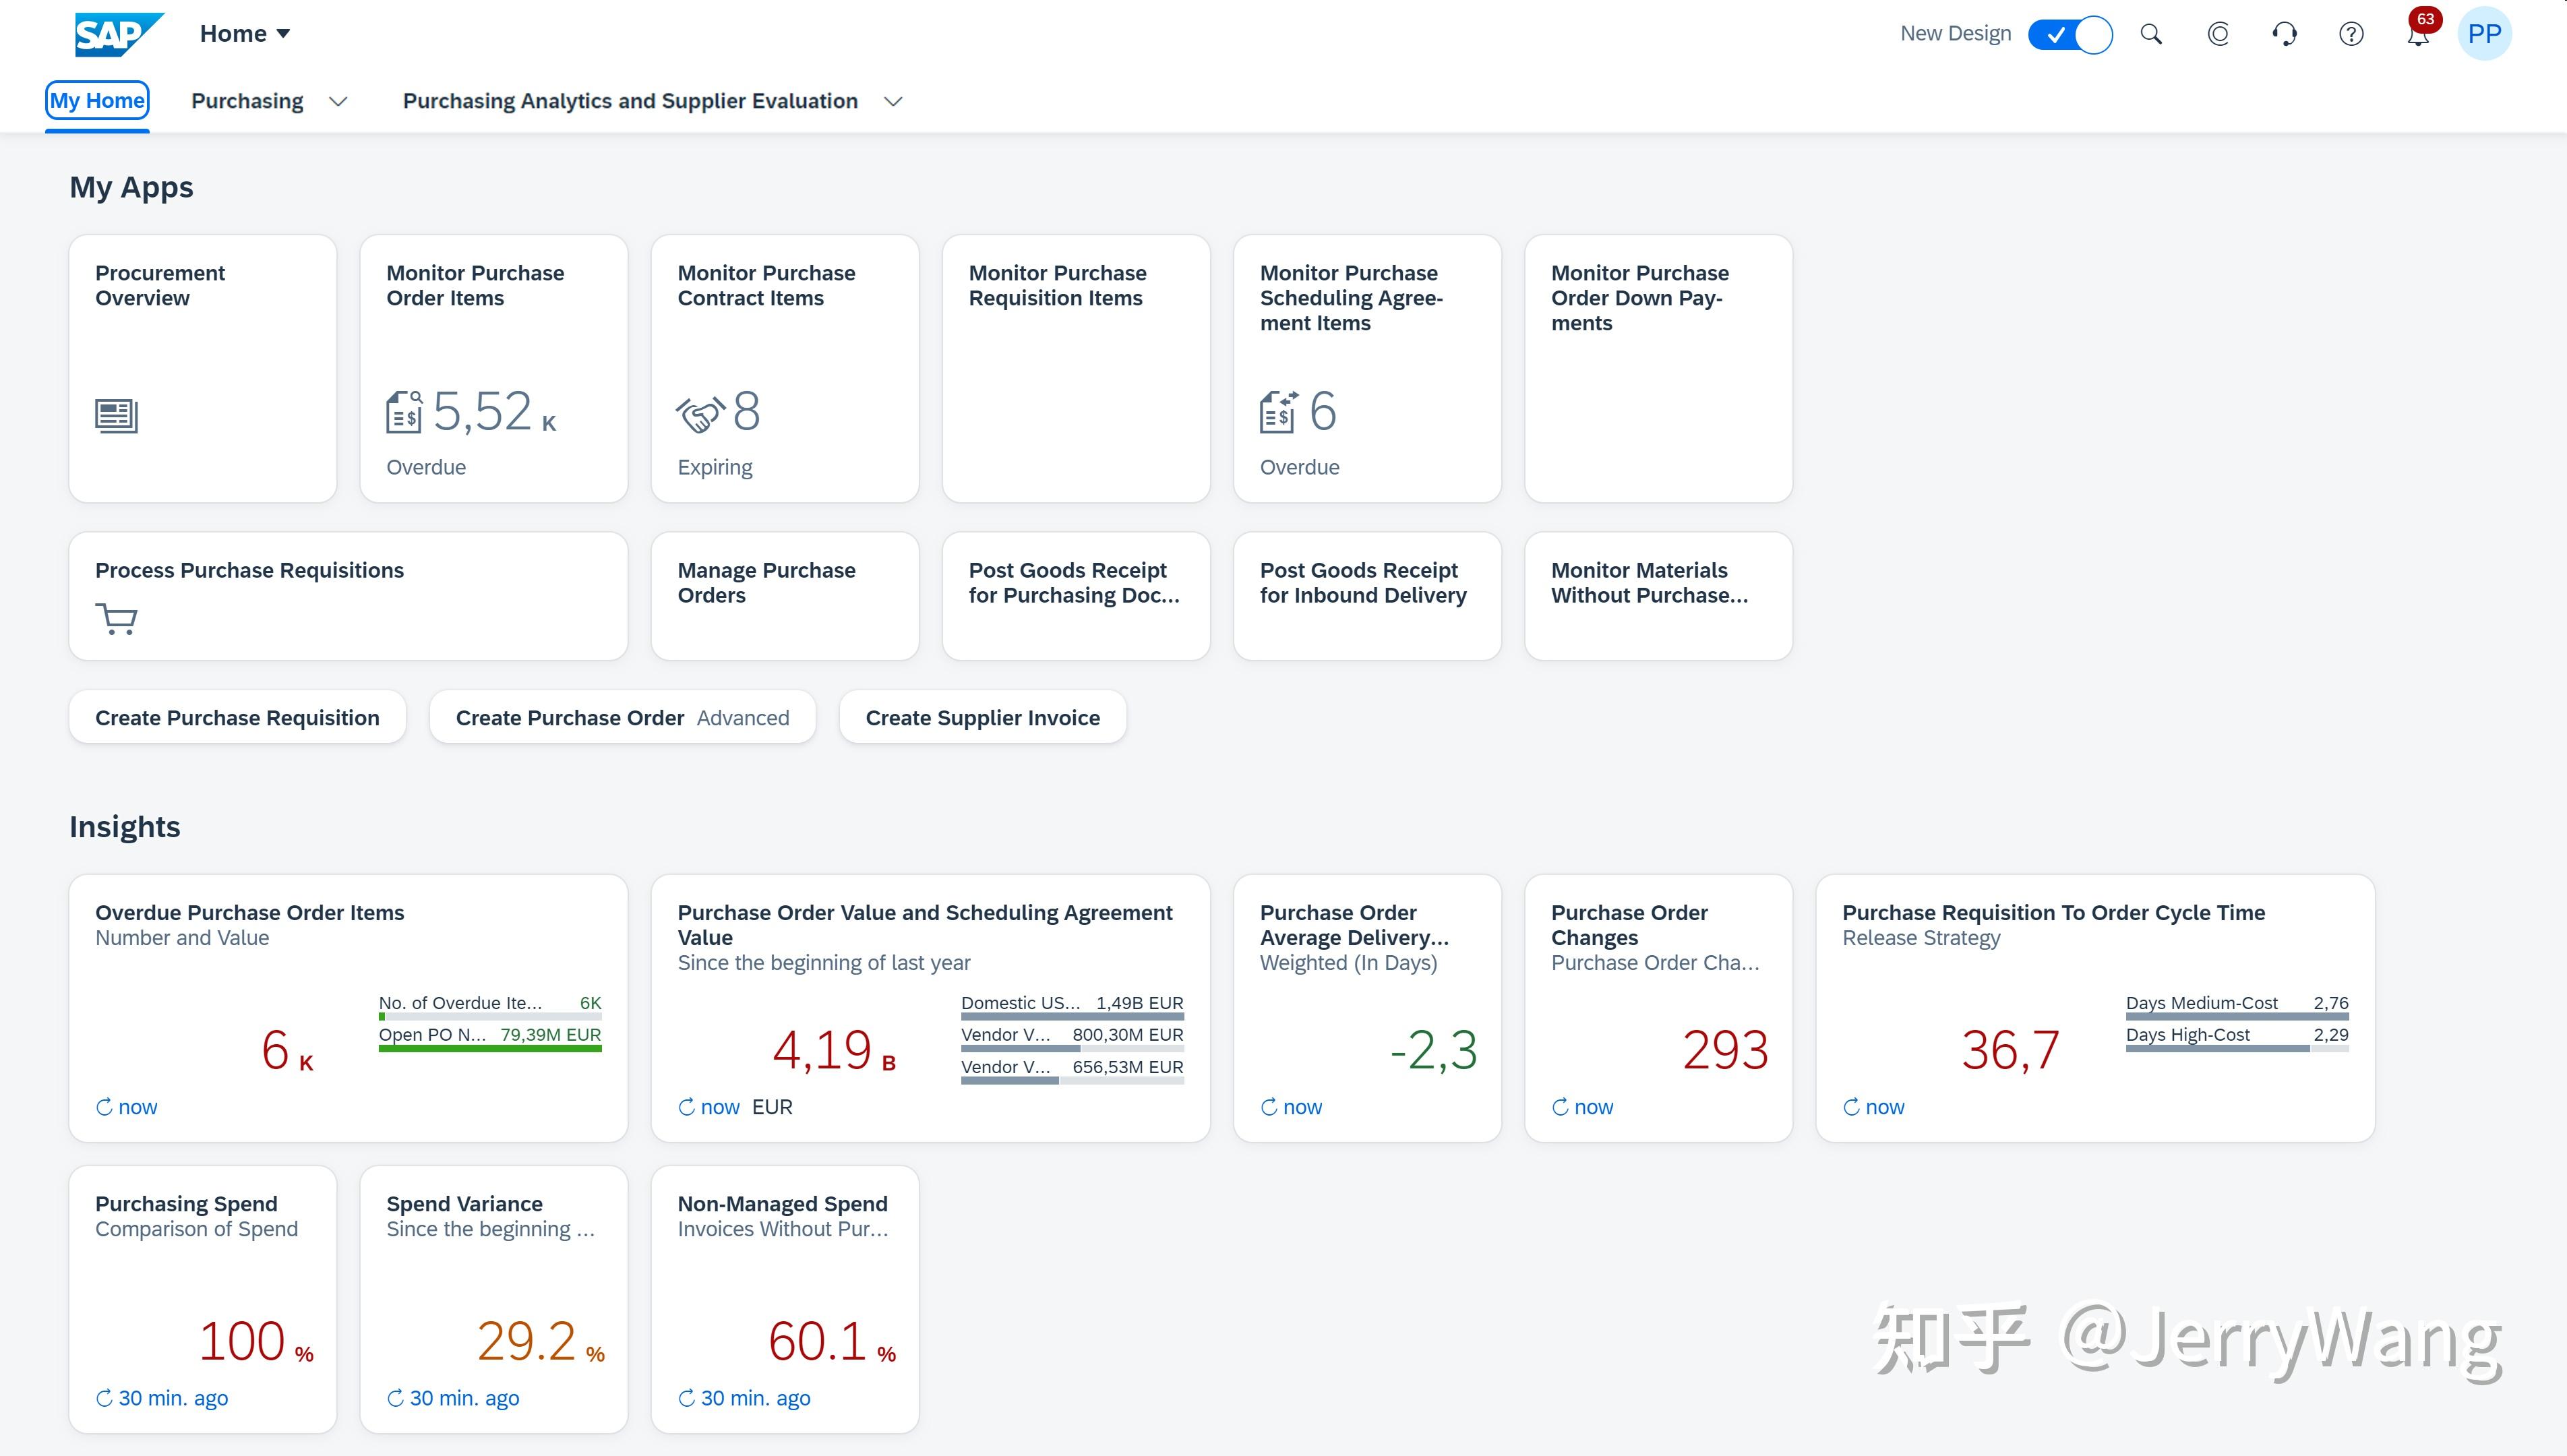Contact support via the headset icon
2567x1456 pixels.
coord(2284,33)
